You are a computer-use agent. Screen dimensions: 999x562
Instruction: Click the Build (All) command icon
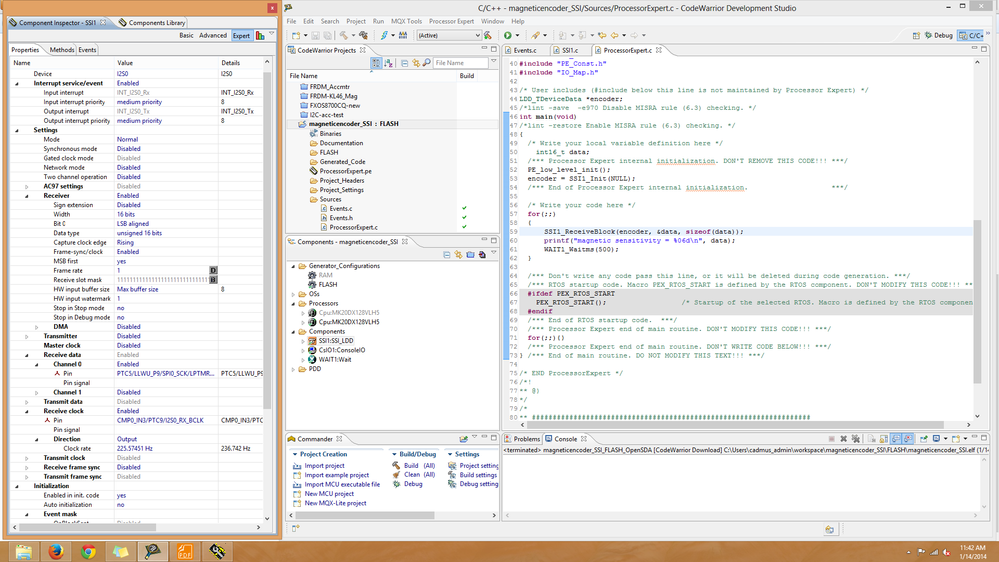396,466
